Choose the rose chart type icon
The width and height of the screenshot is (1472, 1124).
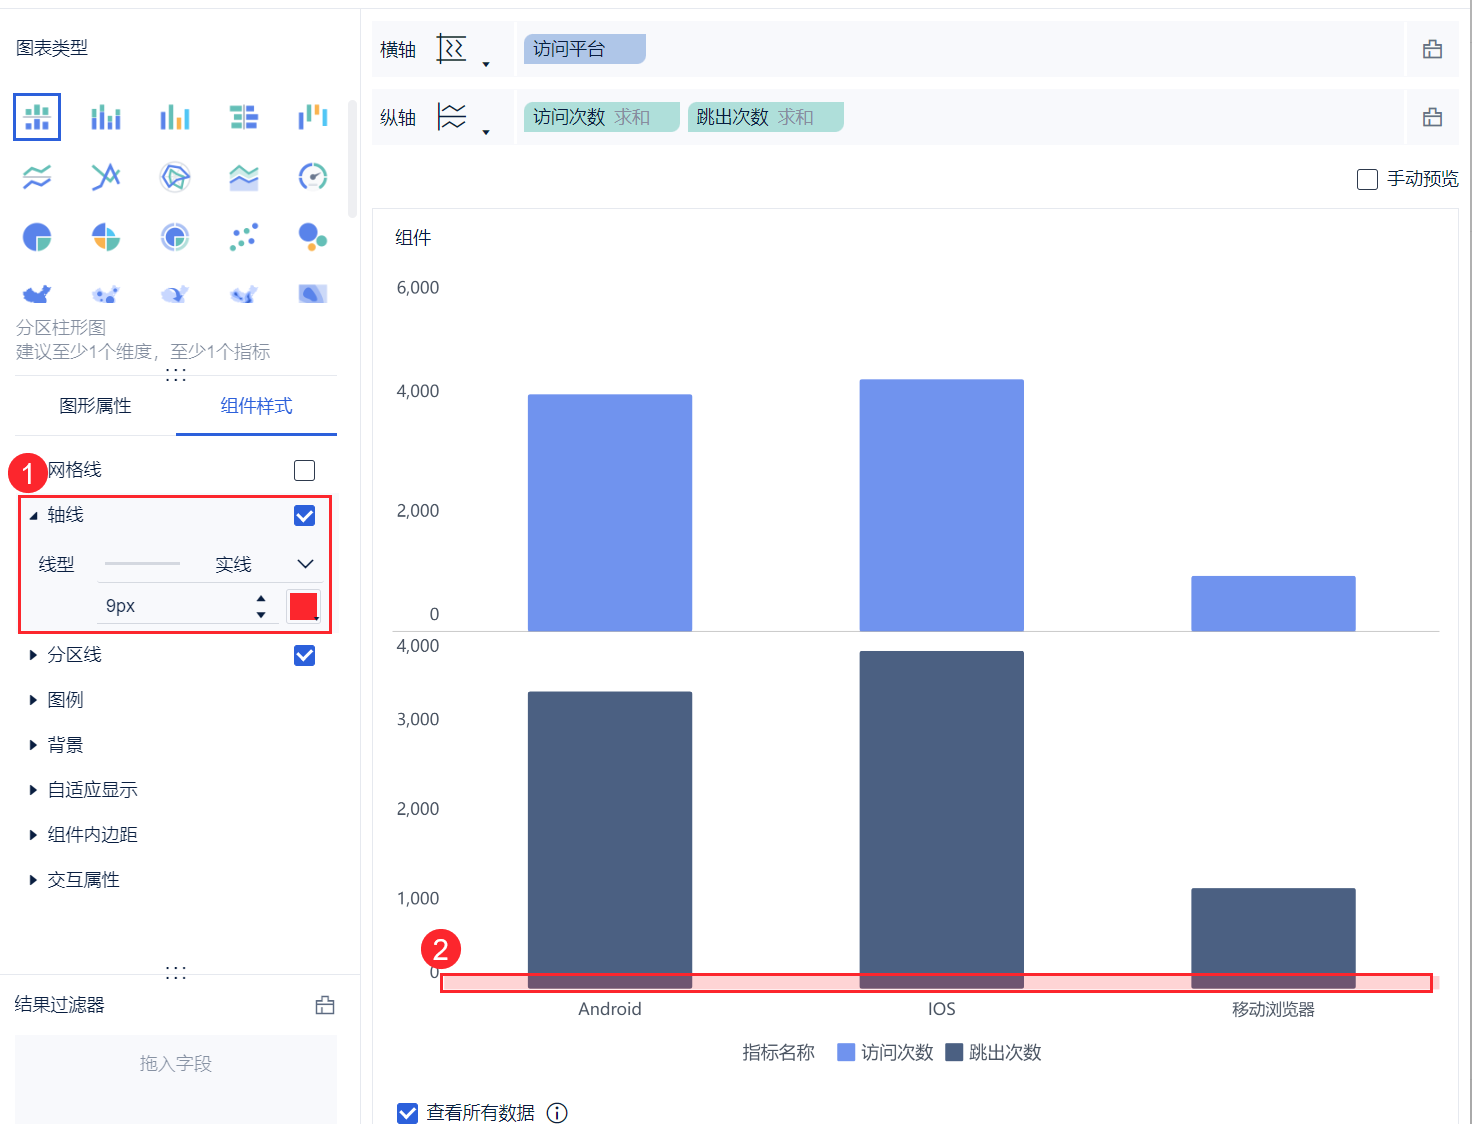106,237
